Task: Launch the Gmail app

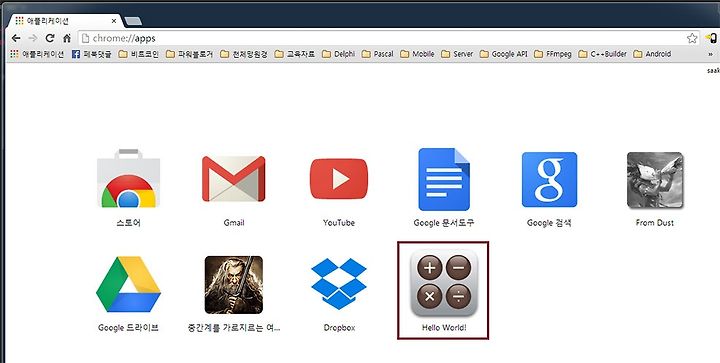Action: point(233,179)
